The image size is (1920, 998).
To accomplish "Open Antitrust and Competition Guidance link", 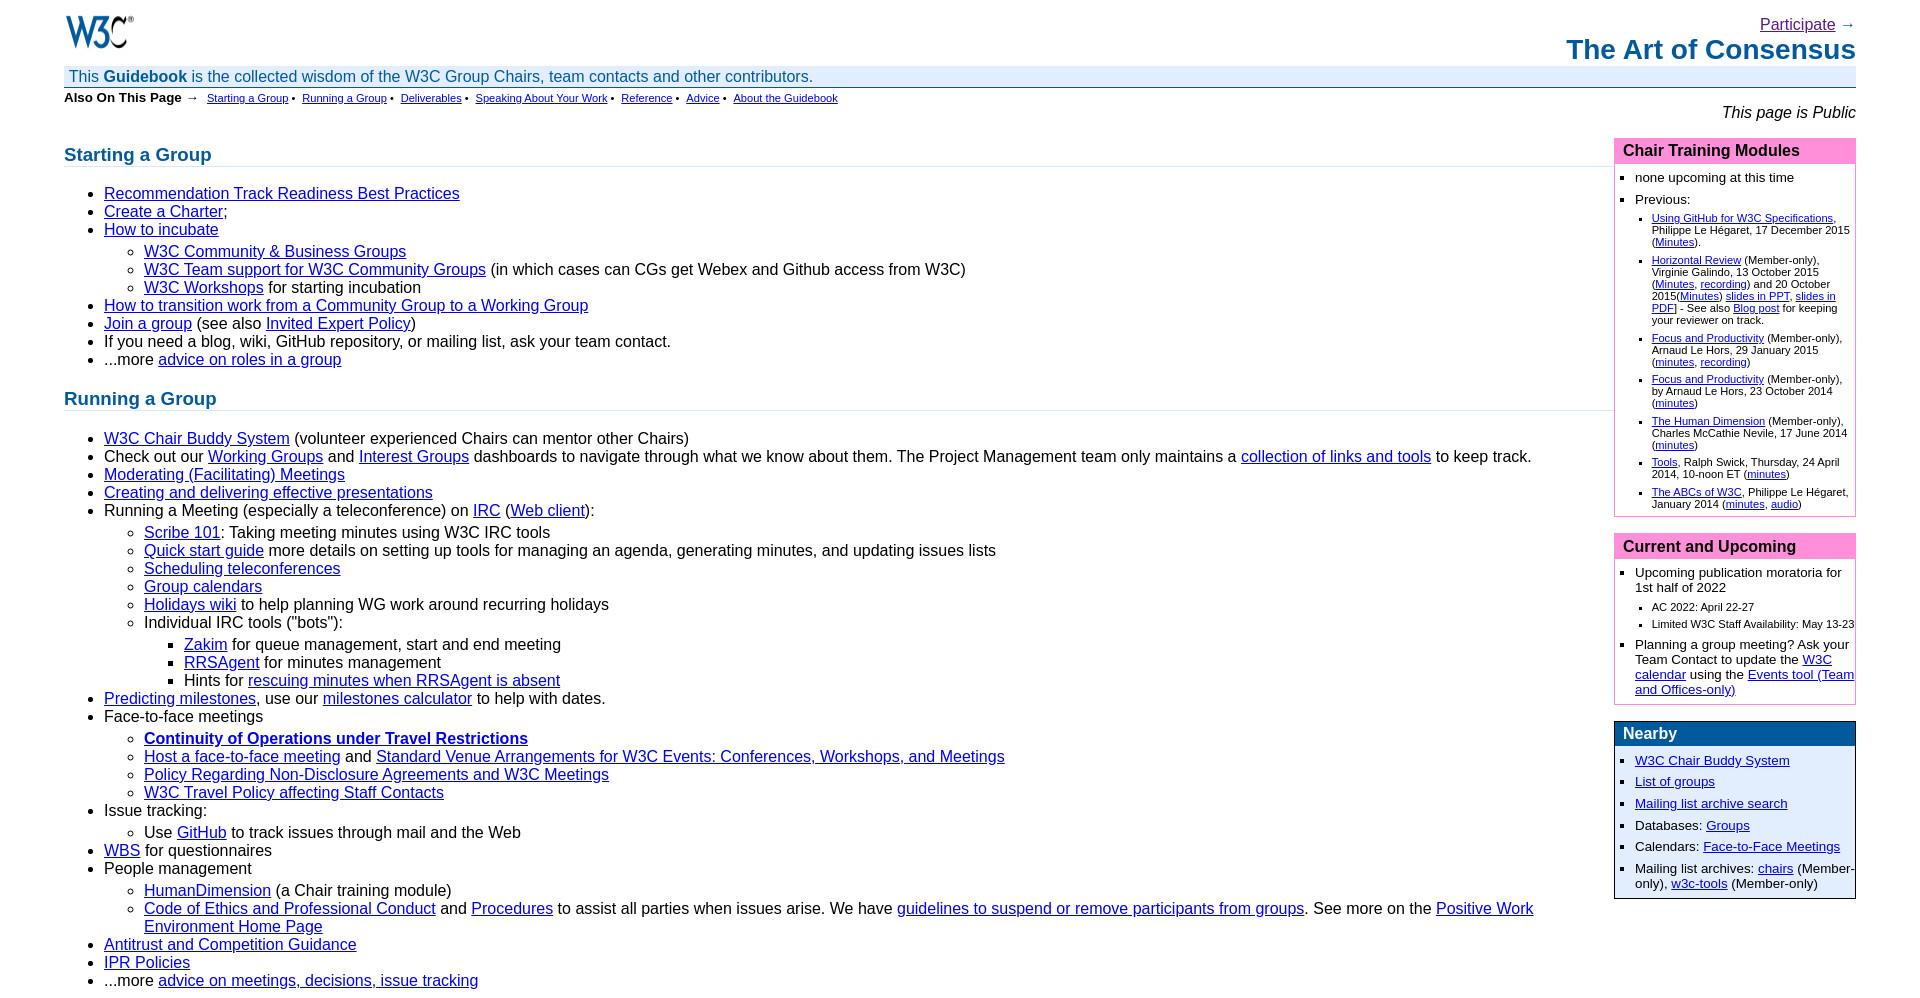I will click(x=230, y=945).
